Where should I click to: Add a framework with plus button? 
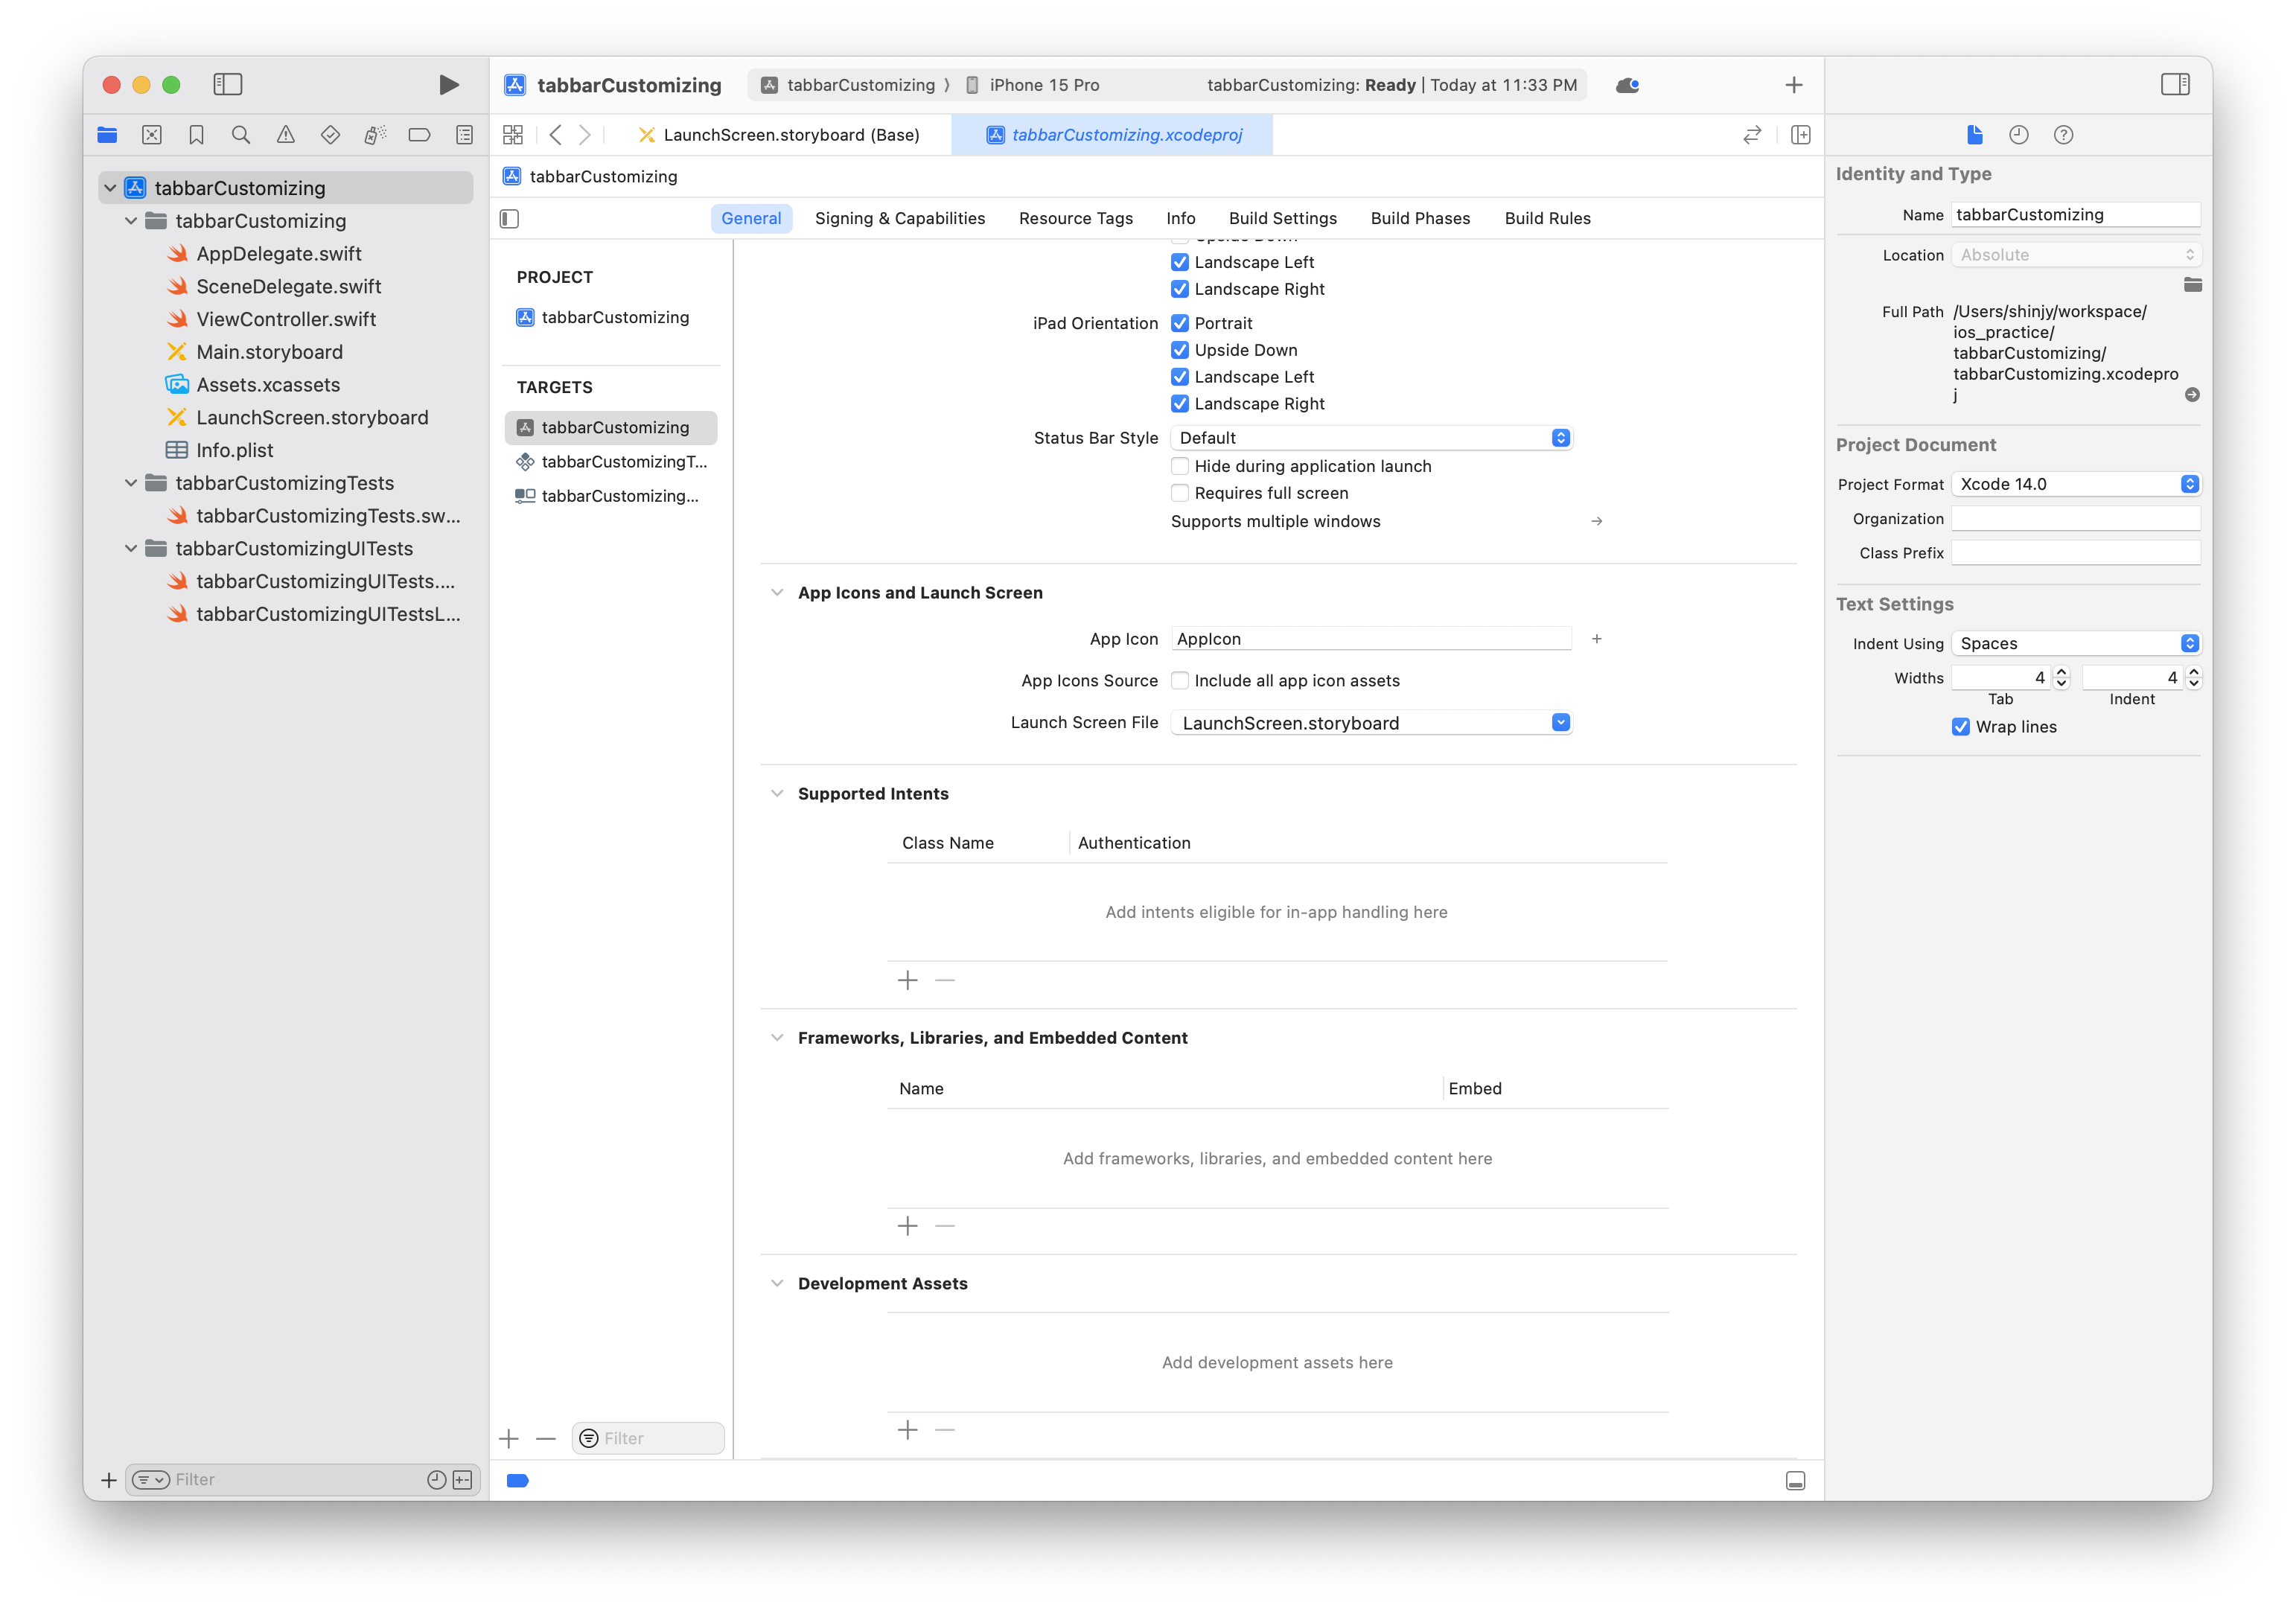(907, 1226)
